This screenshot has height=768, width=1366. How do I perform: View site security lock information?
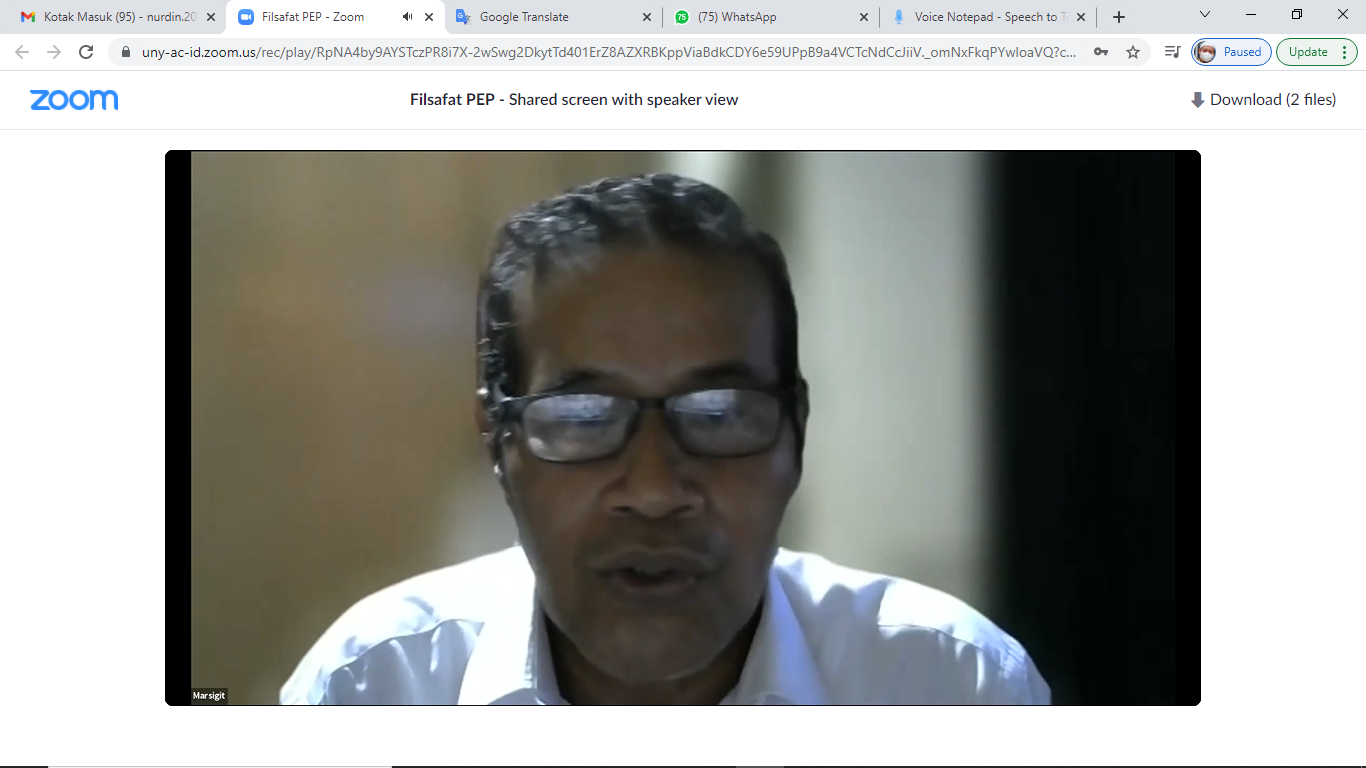click(126, 52)
